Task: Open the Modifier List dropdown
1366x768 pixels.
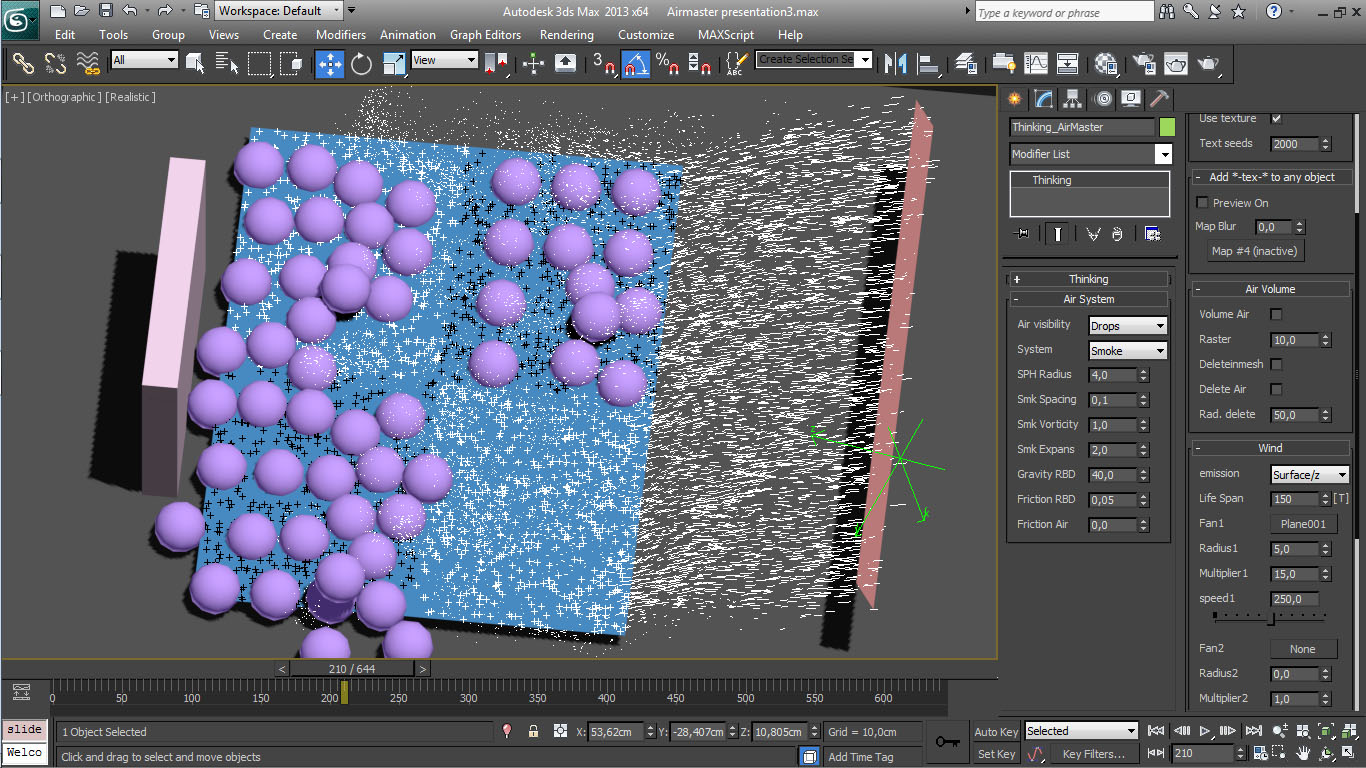Action: tap(1091, 154)
